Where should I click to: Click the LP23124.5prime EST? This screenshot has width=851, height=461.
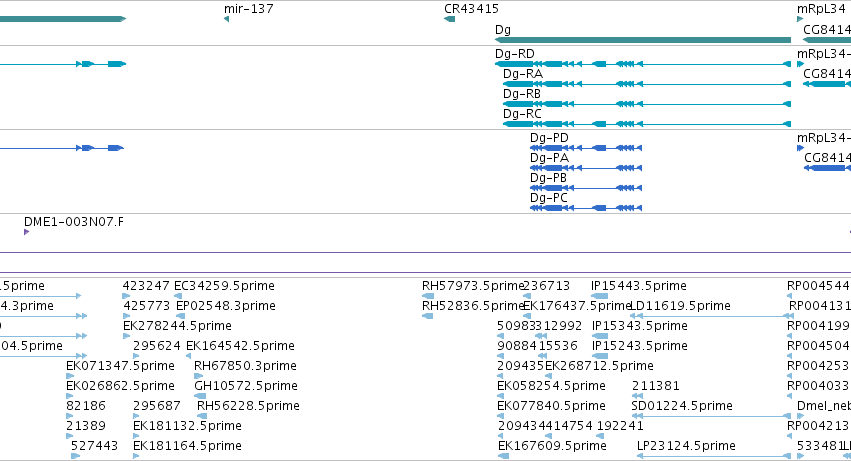714,457
